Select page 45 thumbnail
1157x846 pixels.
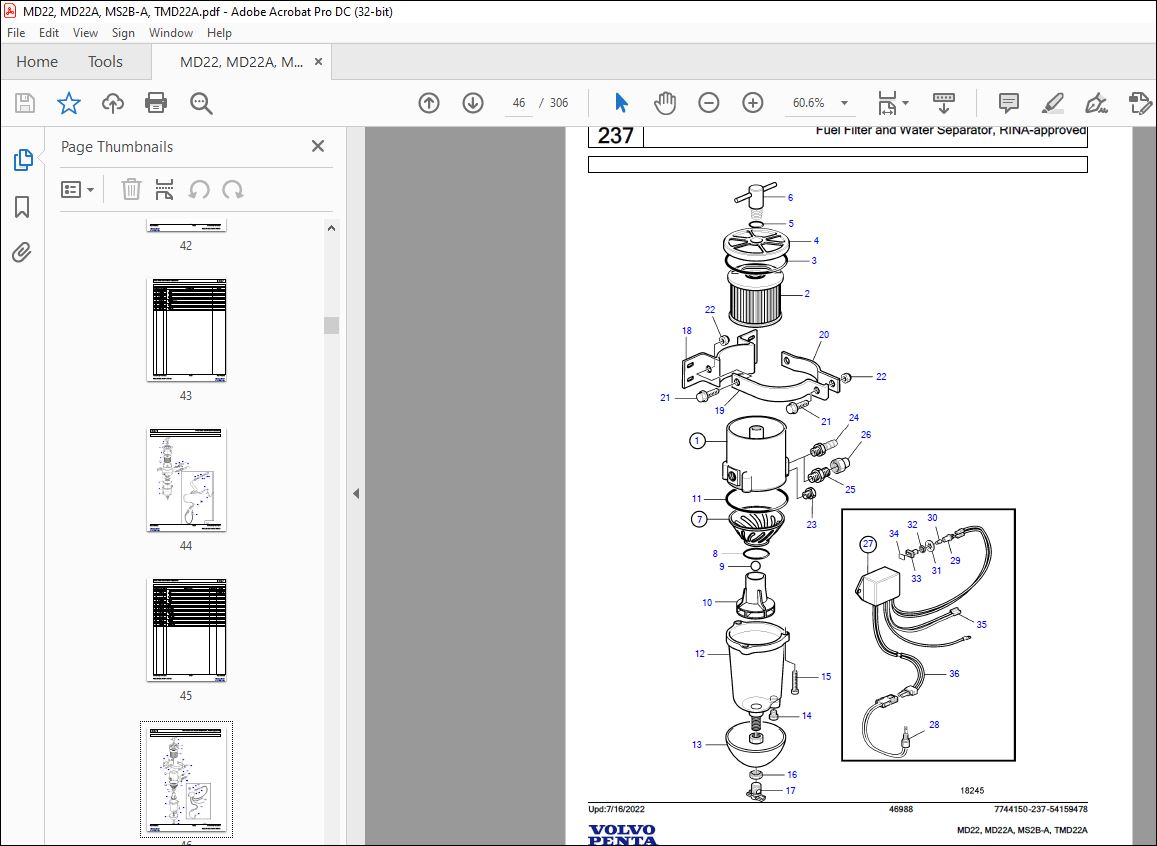tap(186, 630)
